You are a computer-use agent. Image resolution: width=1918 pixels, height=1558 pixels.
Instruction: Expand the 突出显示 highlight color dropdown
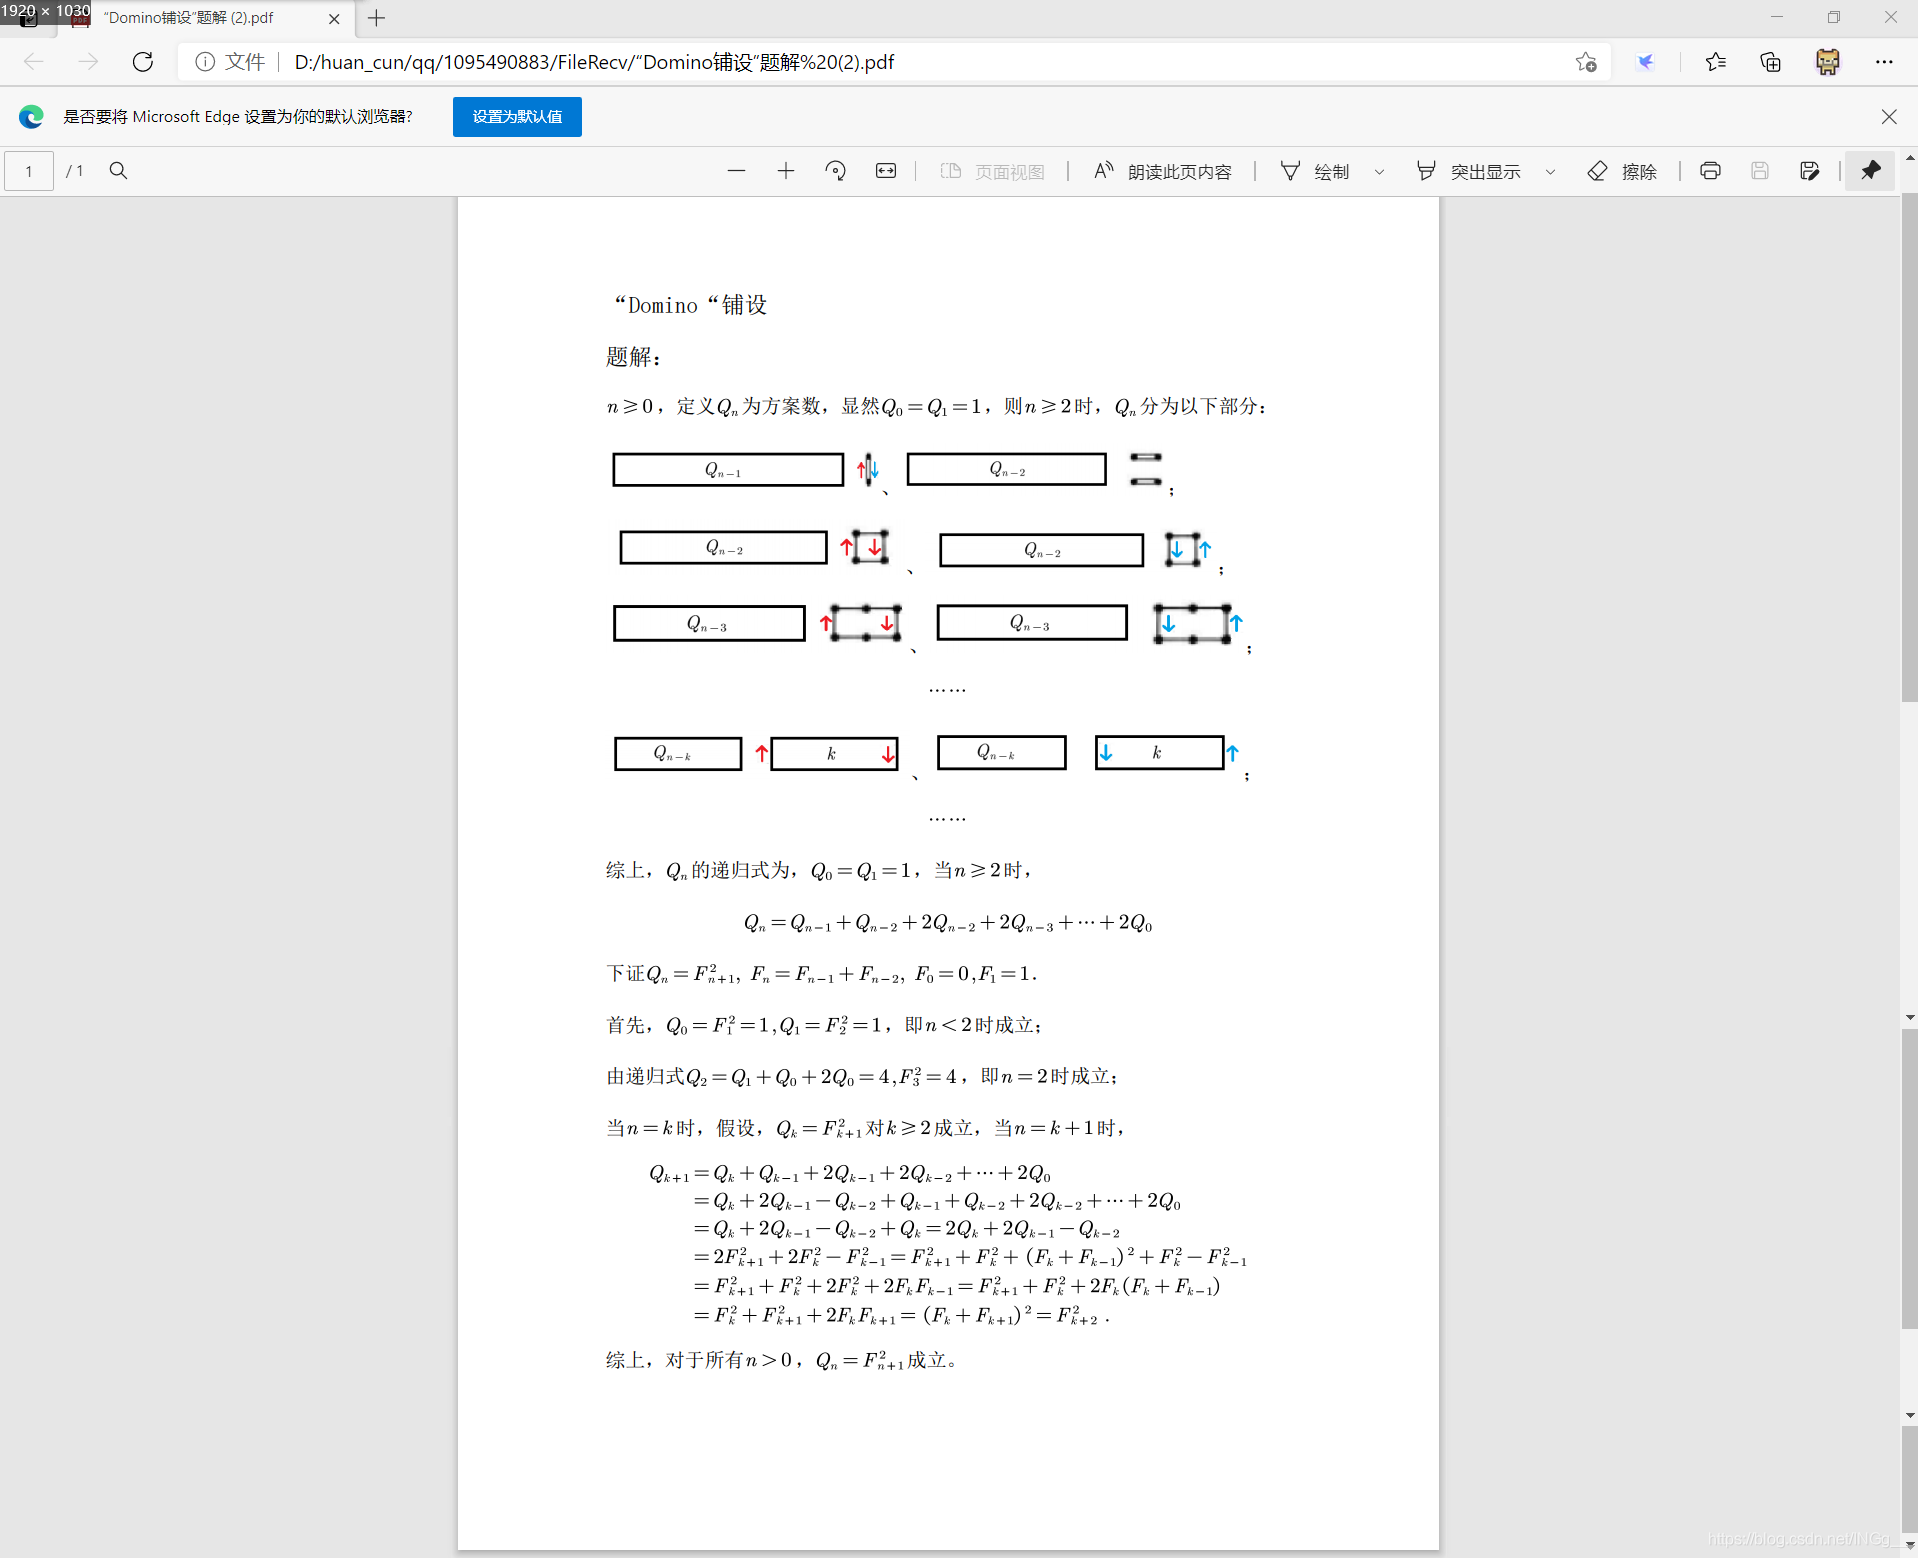tap(1551, 172)
